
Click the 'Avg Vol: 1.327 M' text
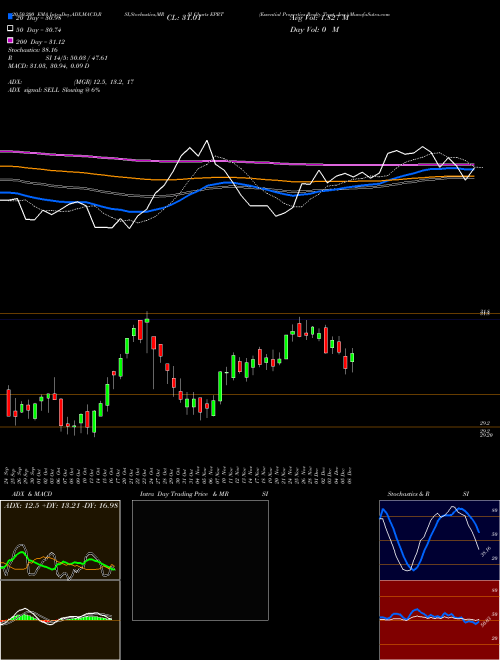coord(319,18)
